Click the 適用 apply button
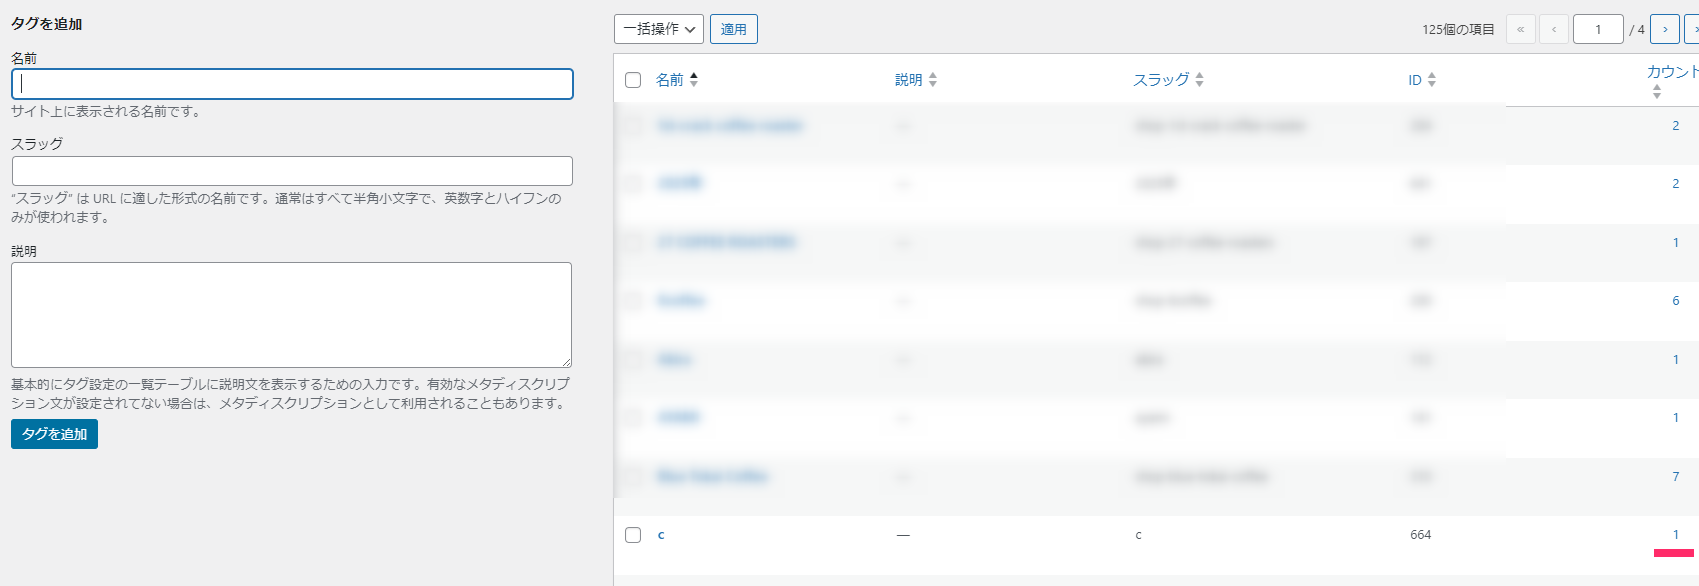Viewport: 1699px width, 586px height. click(x=734, y=29)
